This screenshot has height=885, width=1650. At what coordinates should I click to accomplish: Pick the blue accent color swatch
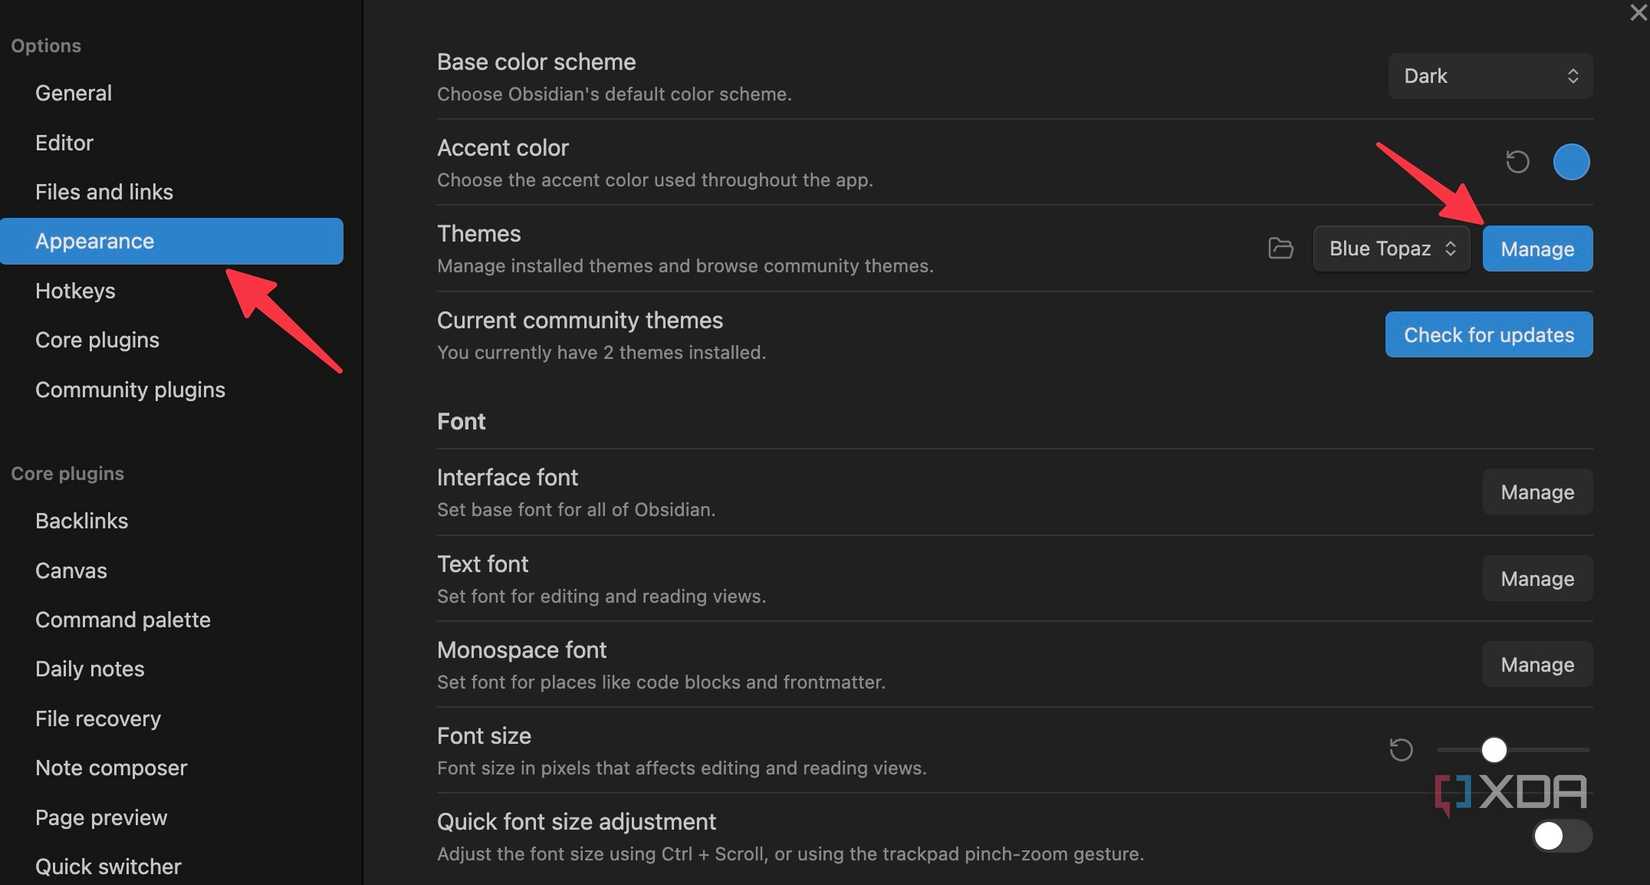pyautogui.click(x=1571, y=162)
